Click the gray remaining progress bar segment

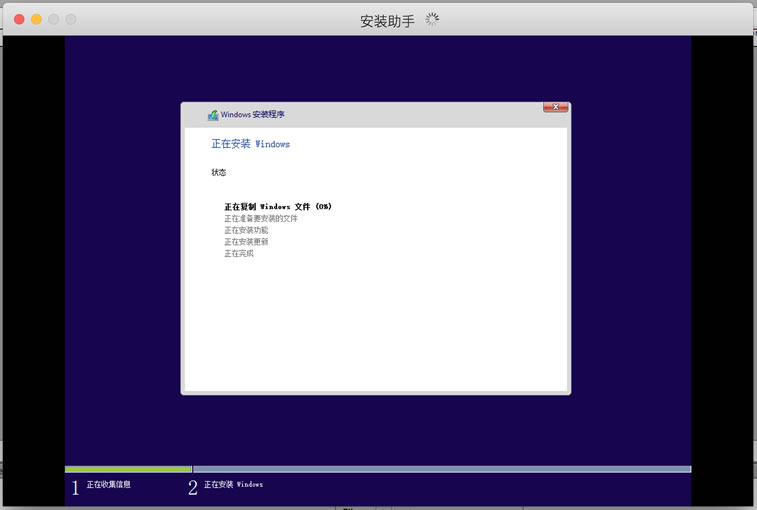point(442,469)
